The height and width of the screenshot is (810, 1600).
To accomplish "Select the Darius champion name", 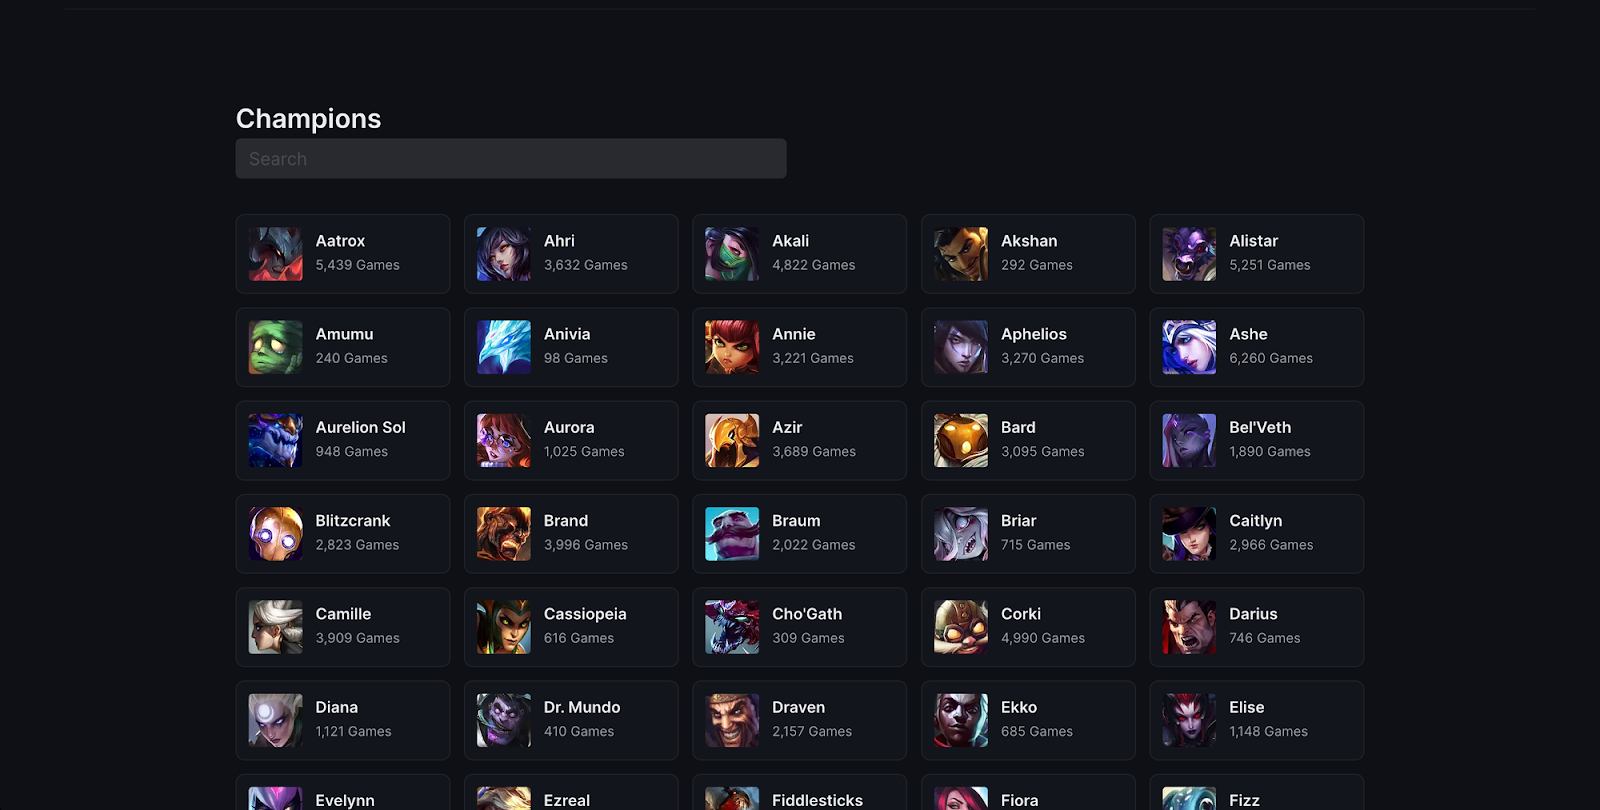I will point(1253,614).
